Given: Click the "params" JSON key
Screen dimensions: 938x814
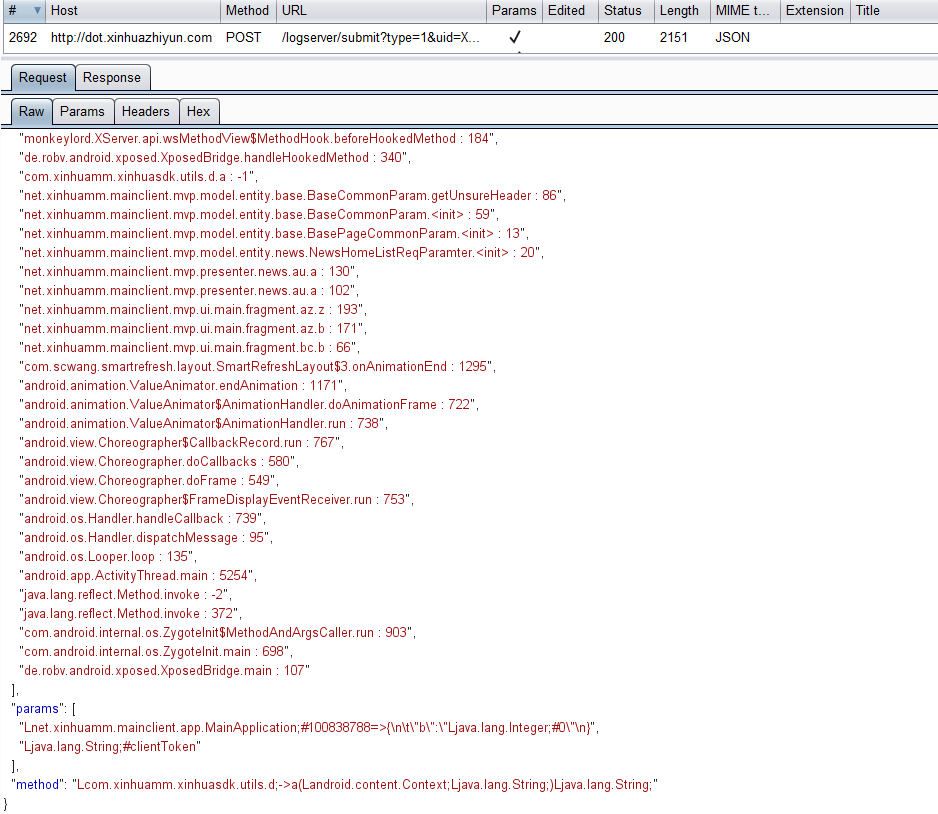Looking at the screenshot, I should (37, 709).
